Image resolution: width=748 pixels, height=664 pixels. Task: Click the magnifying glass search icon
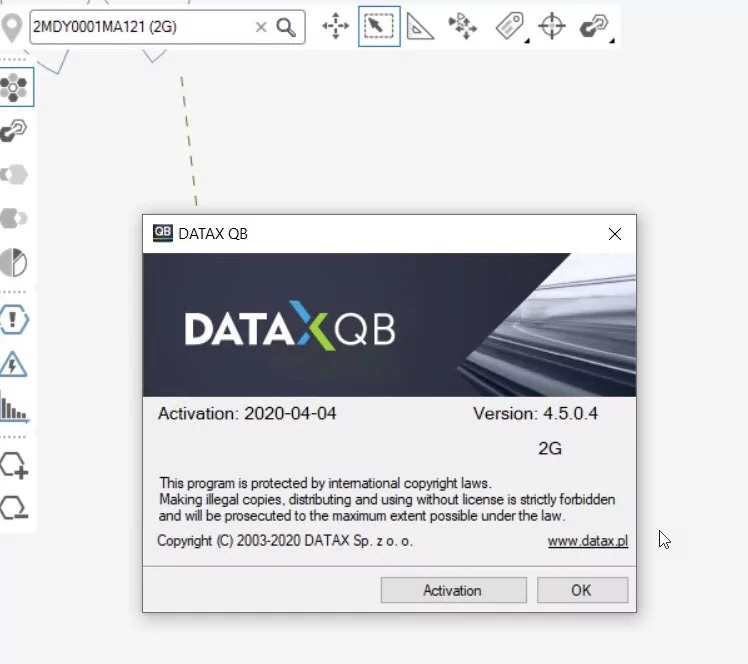click(x=286, y=27)
